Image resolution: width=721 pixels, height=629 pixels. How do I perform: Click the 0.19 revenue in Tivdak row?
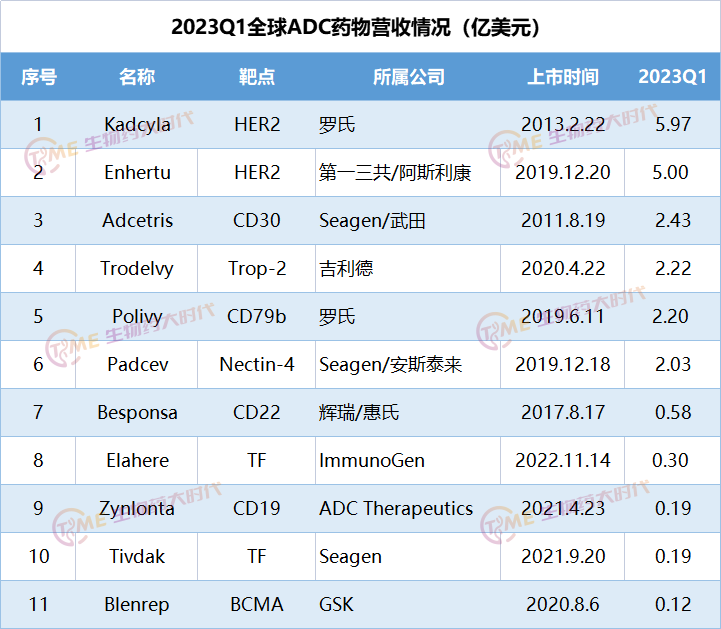point(673,556)
